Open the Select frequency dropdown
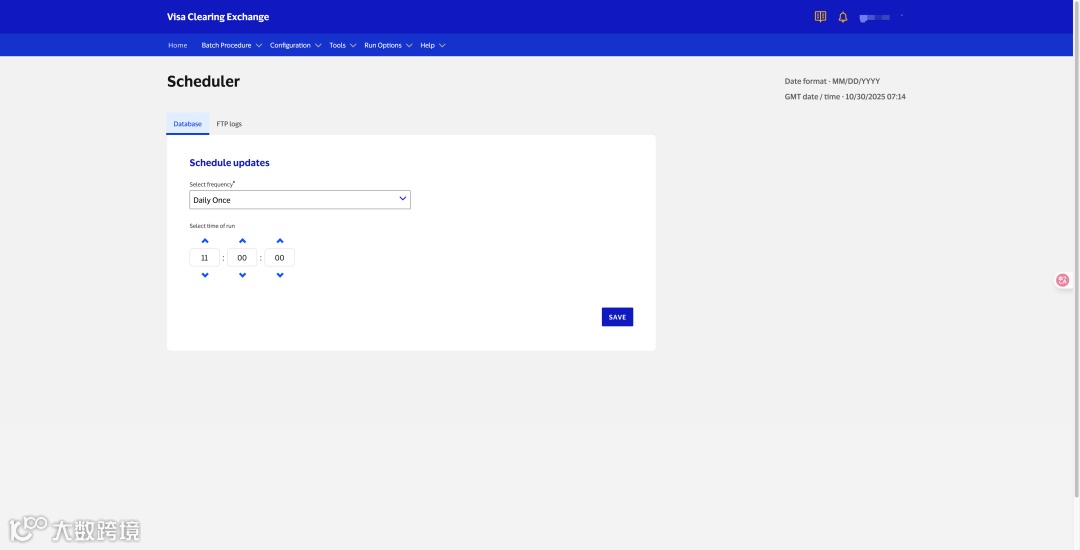This screenshot has height=550, width=1080. [x=300, y=200]
